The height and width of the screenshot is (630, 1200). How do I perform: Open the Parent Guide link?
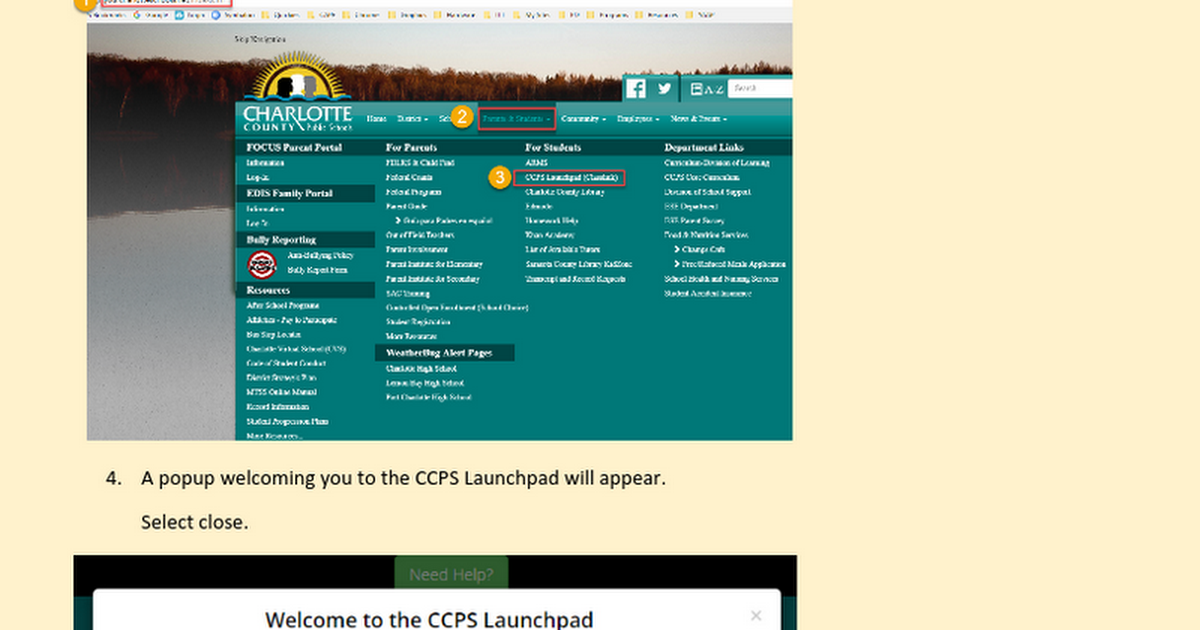[x=407, y=206]
